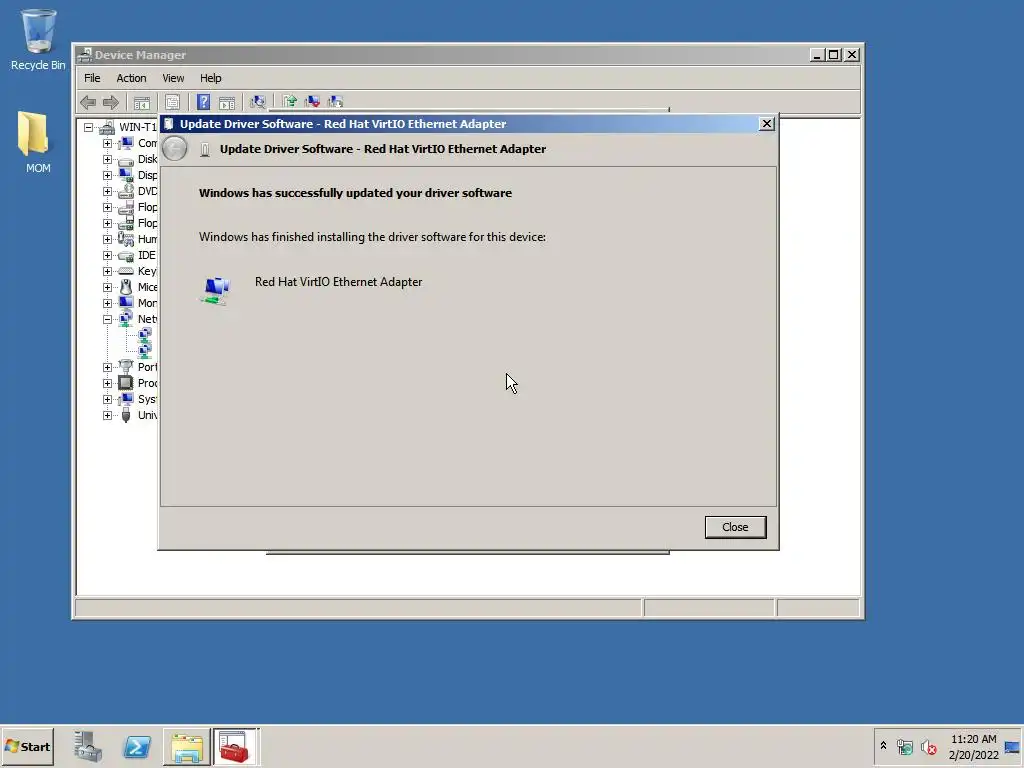Click the Update Driver Software toolbar icon

pos(289,101)
